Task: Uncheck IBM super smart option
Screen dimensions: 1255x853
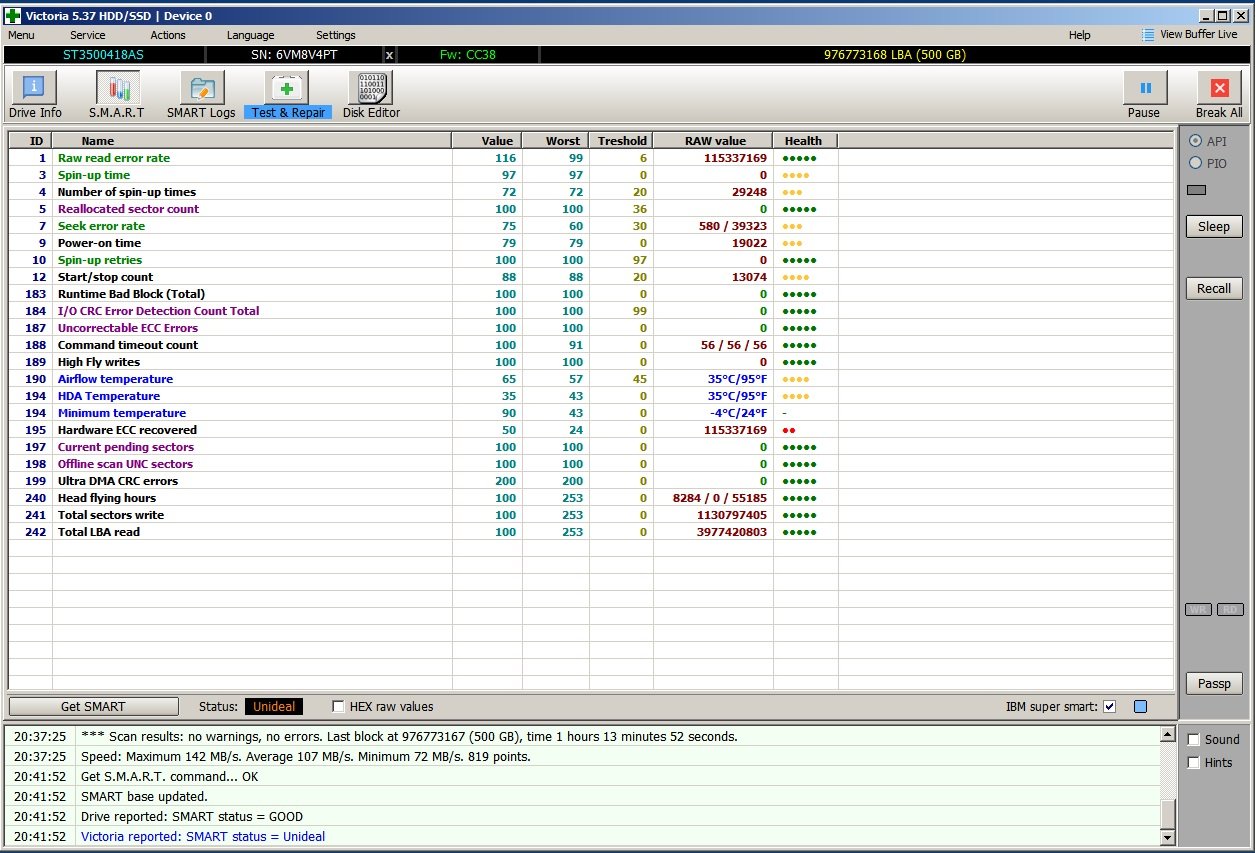Action: pos(1109,707)
